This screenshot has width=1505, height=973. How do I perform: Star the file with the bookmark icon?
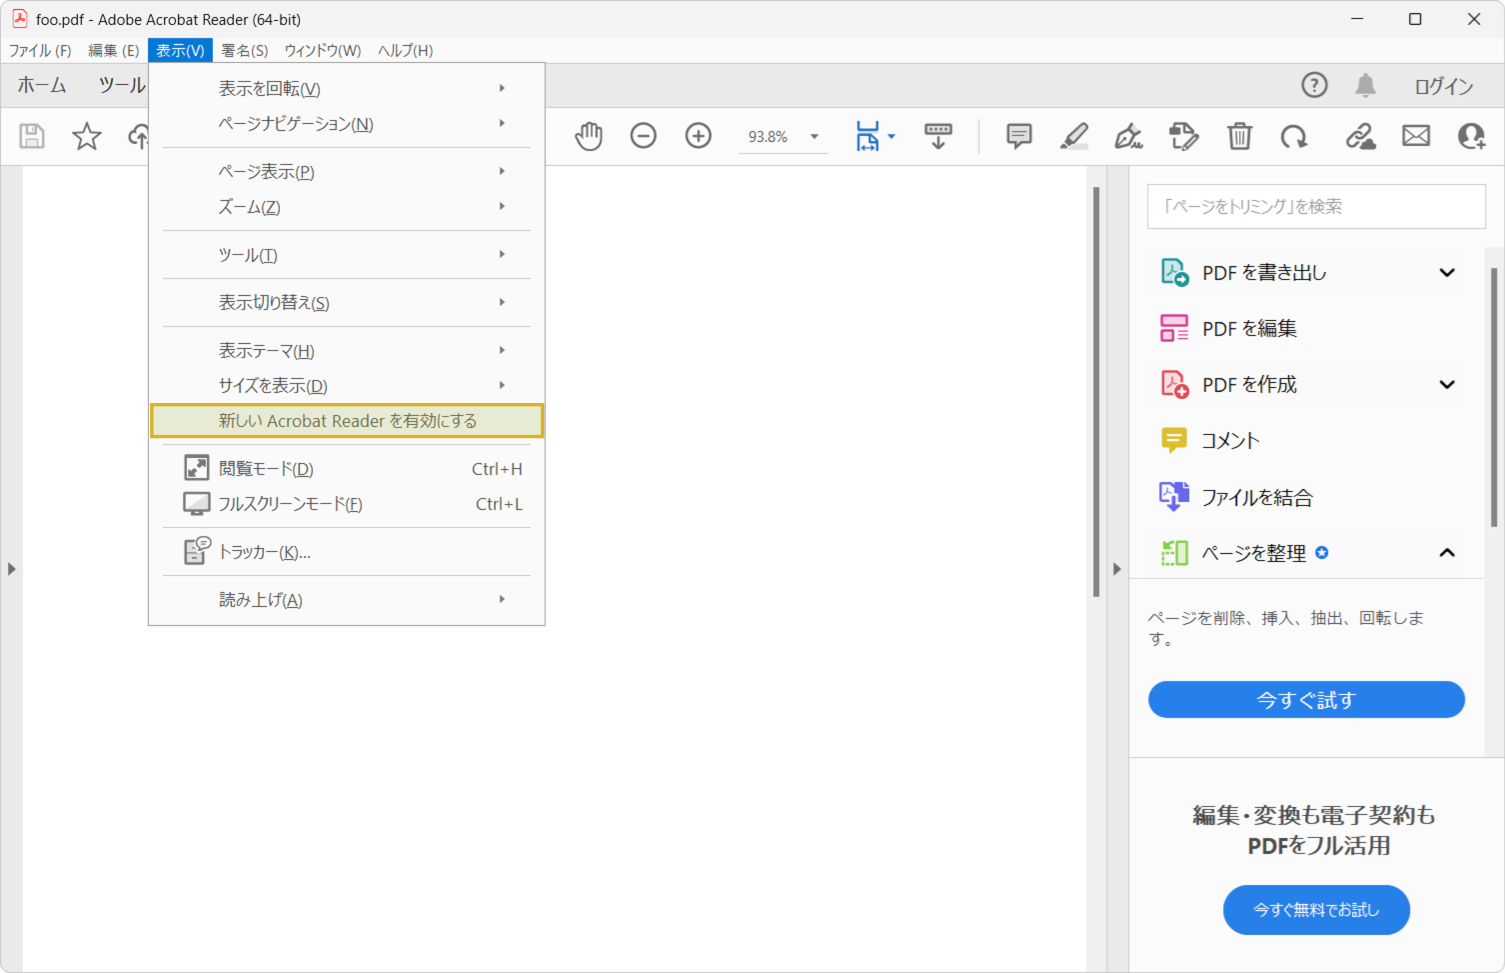(87, 136)
